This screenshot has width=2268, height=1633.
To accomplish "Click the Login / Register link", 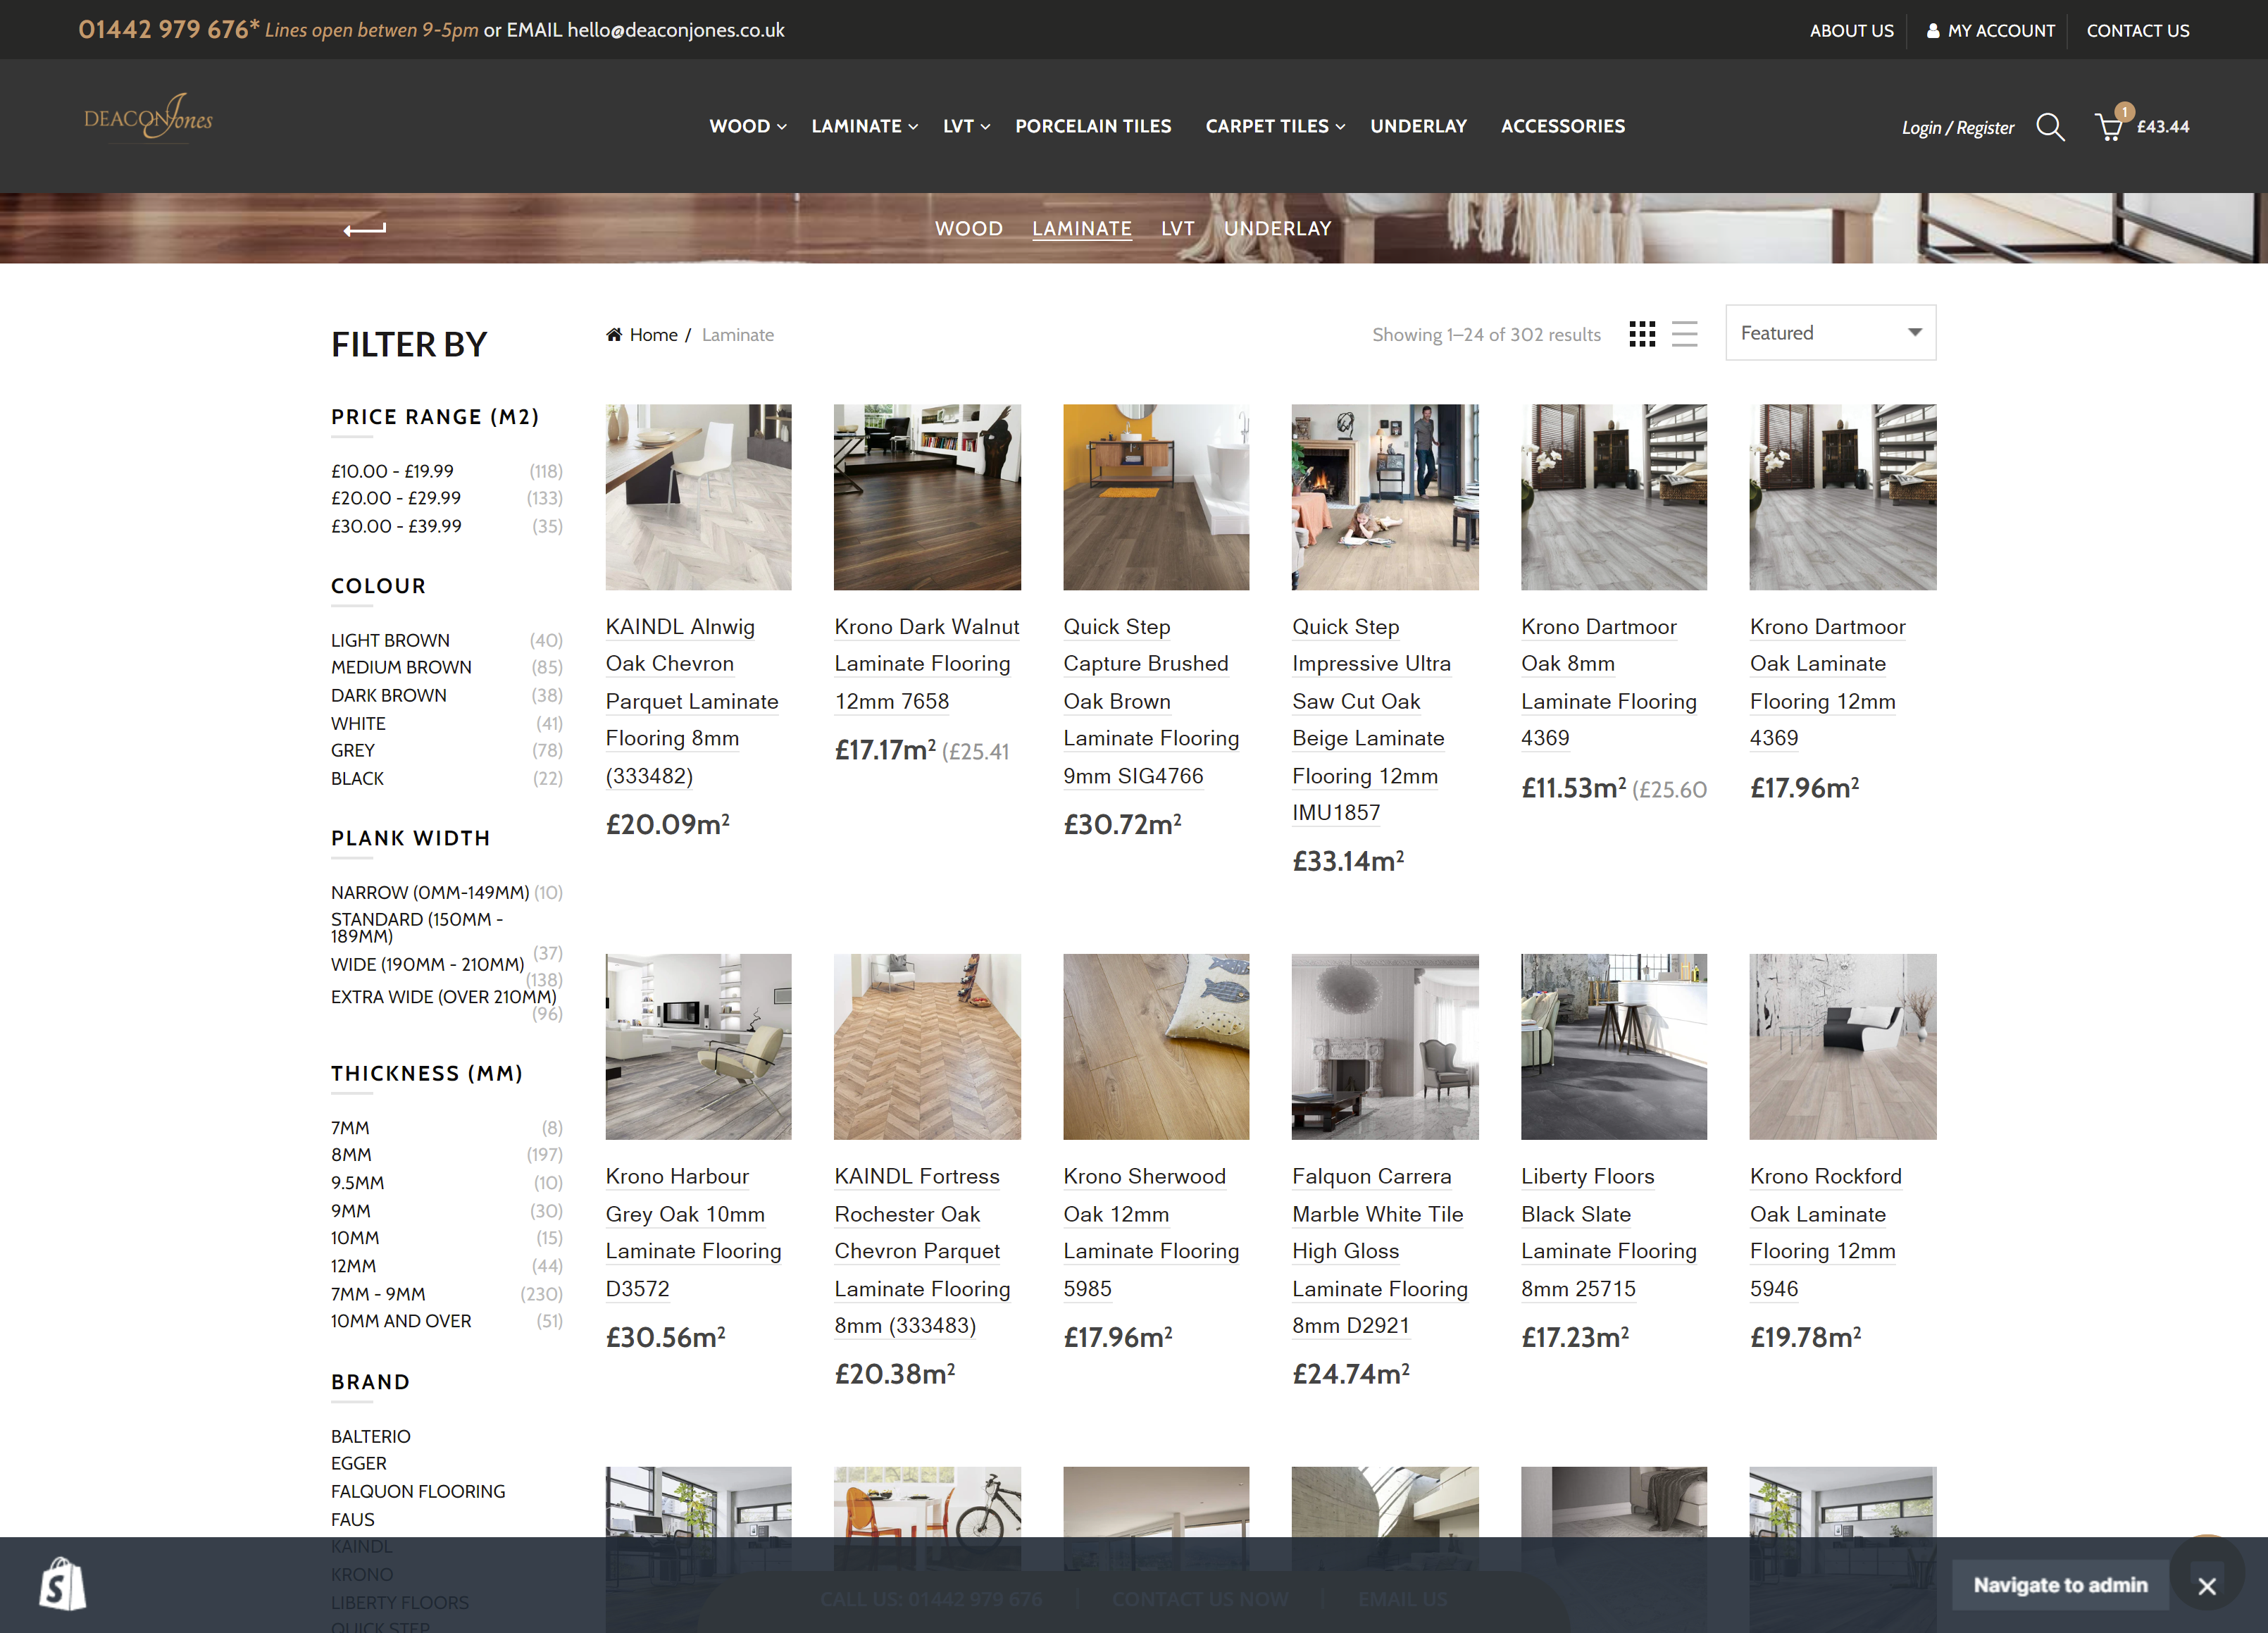I will pyautogui.click(x=1957, y=127).
